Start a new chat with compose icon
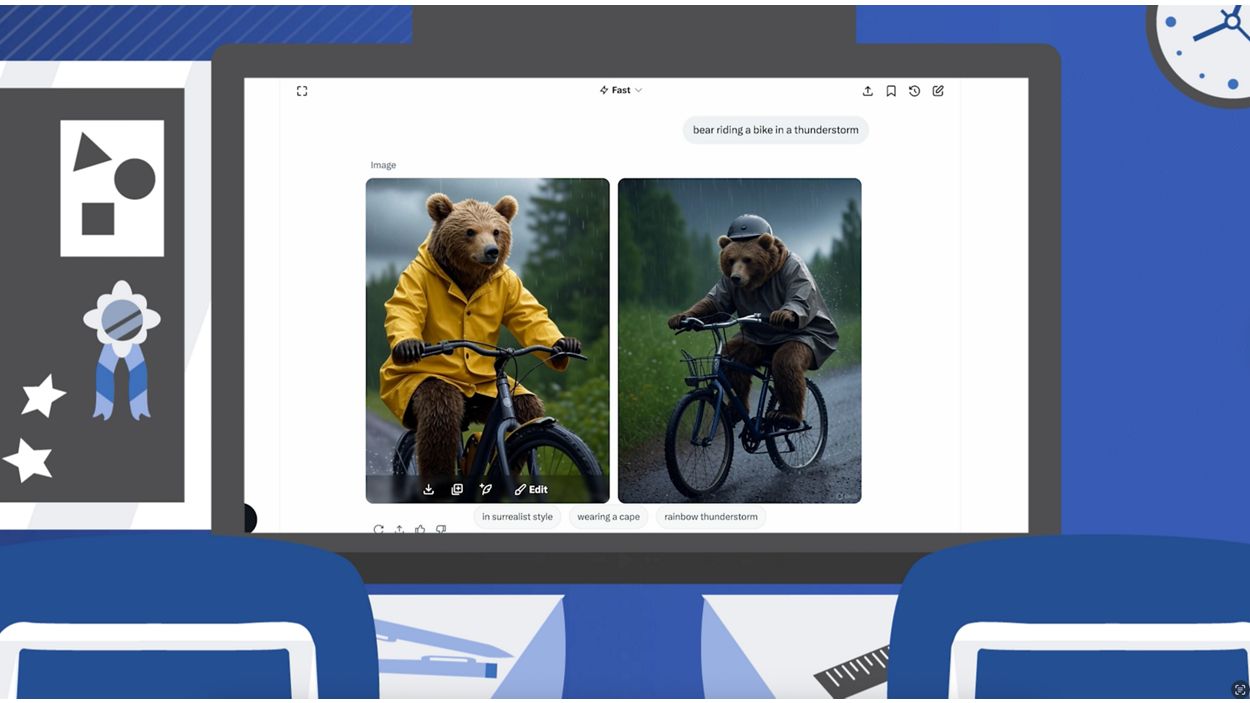This screenshot has height=703, width=1250. 938,91
